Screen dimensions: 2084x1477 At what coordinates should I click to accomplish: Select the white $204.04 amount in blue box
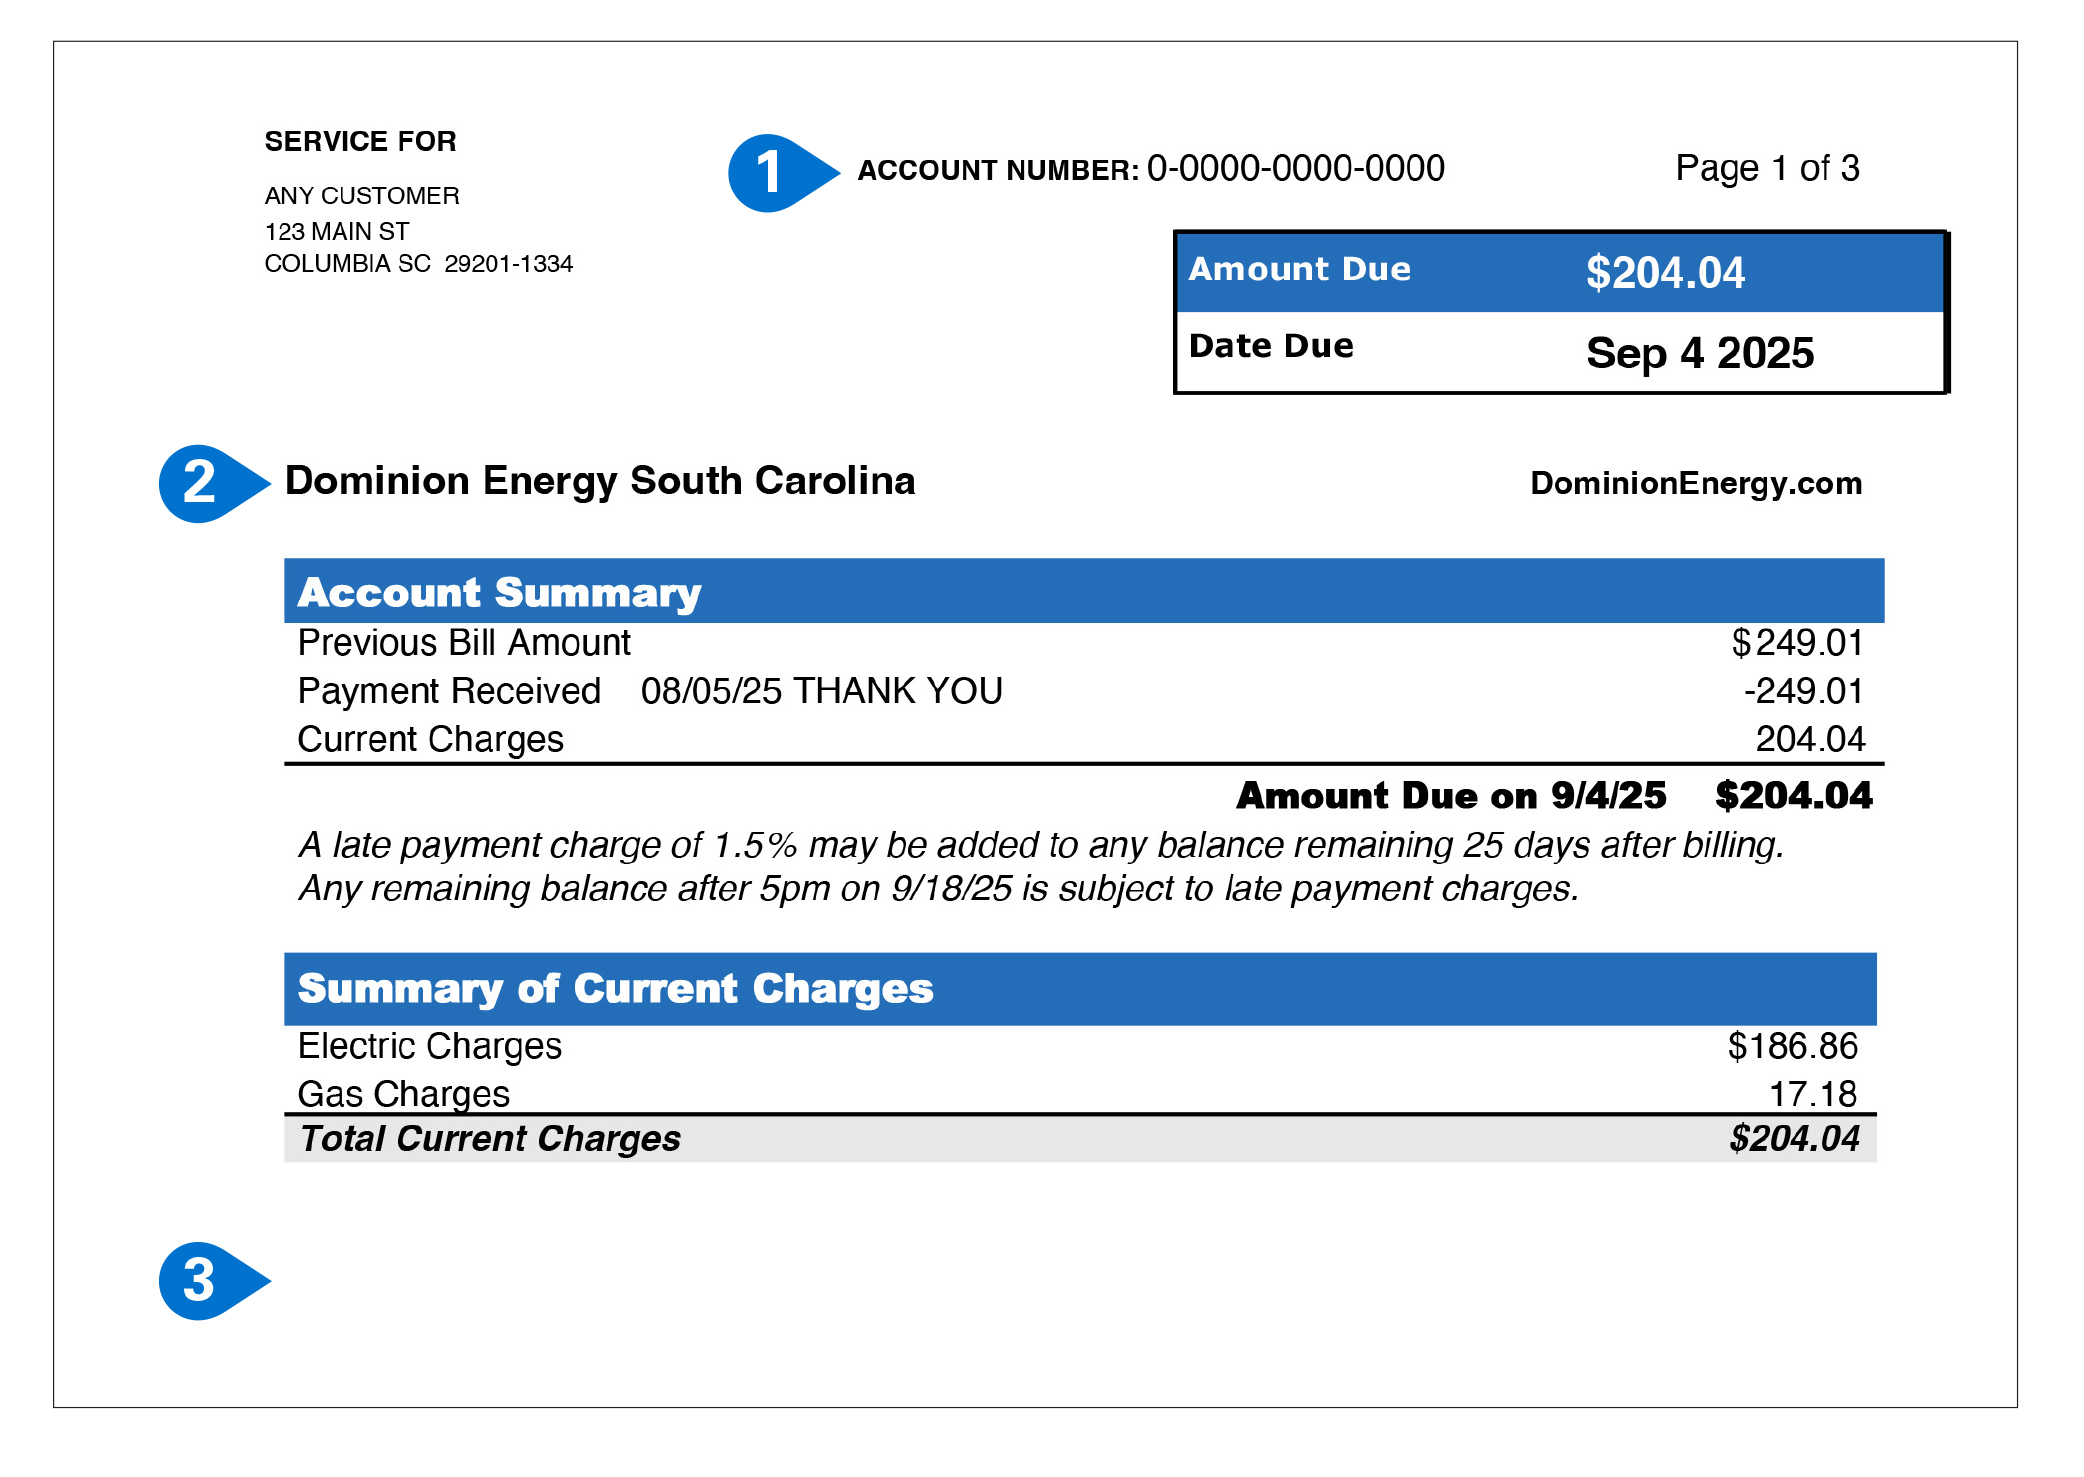[1665, 273]
